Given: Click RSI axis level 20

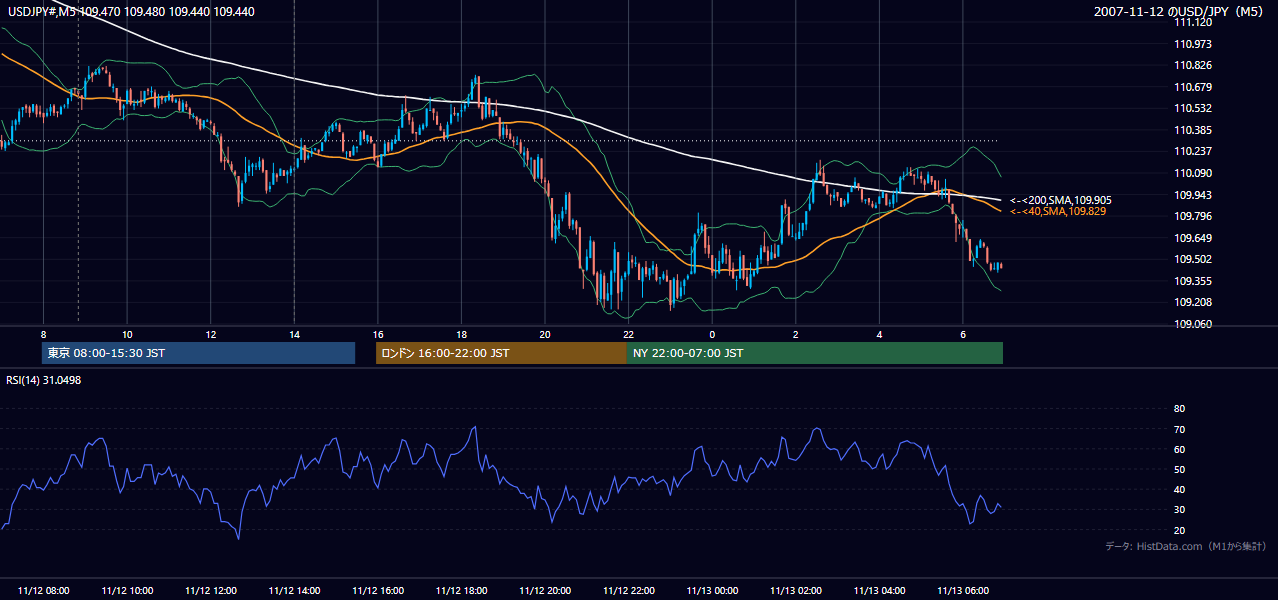Looking at the screenshot, I should [1179, 530].
